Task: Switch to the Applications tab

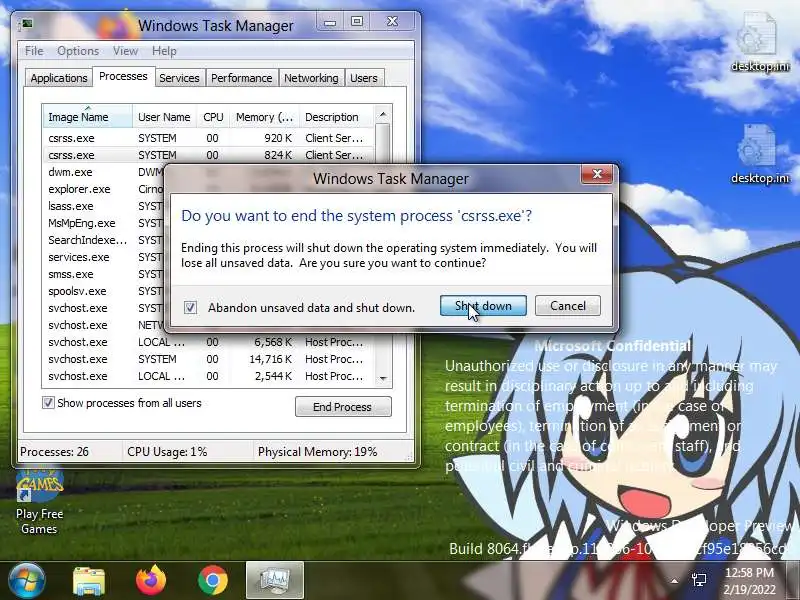Action: coord(59,78)
